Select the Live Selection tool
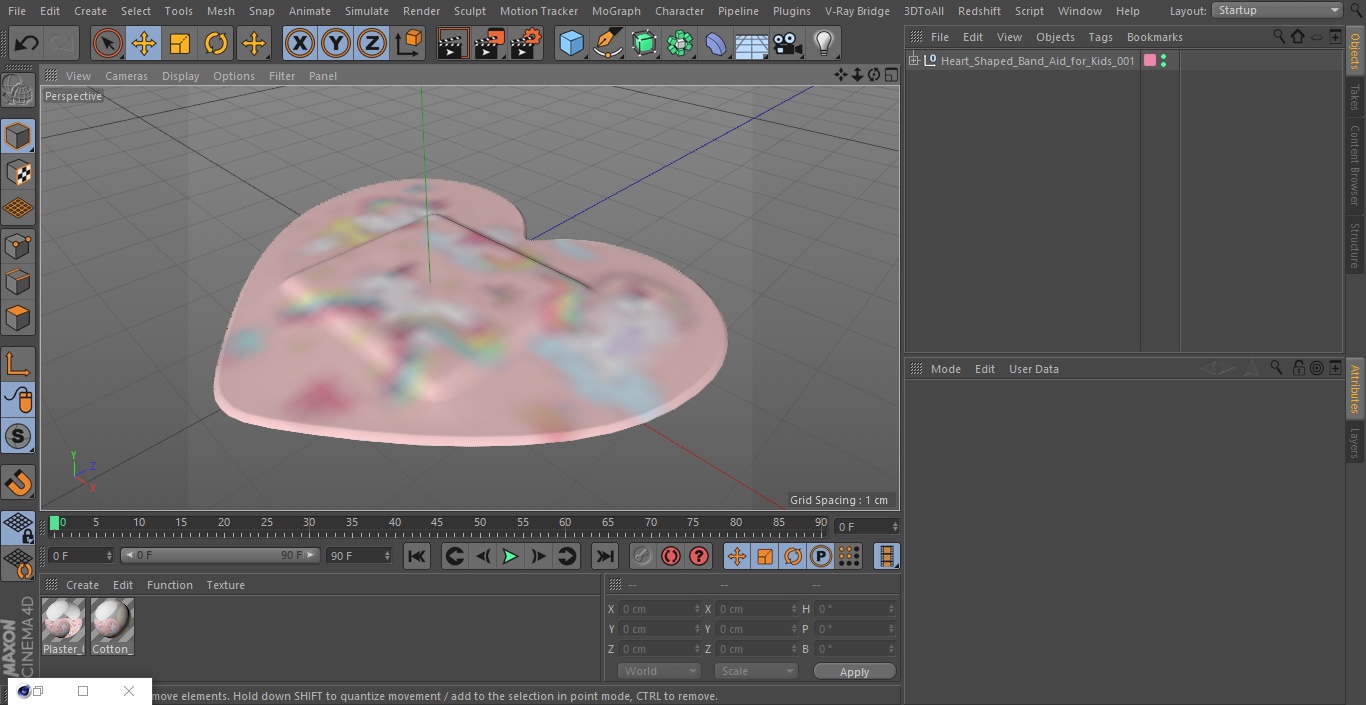Screen dimensions: 1366x705 click(107, 43)
